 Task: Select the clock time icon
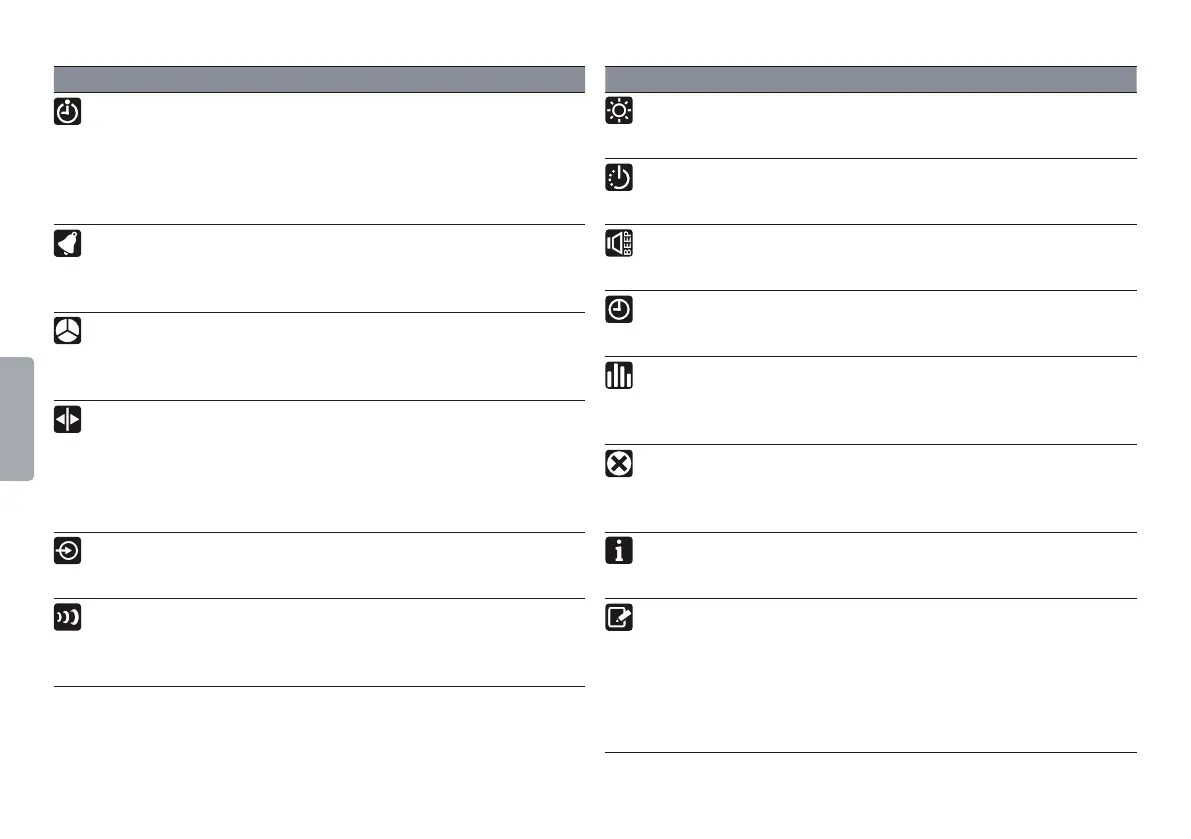tap(620, 310)
